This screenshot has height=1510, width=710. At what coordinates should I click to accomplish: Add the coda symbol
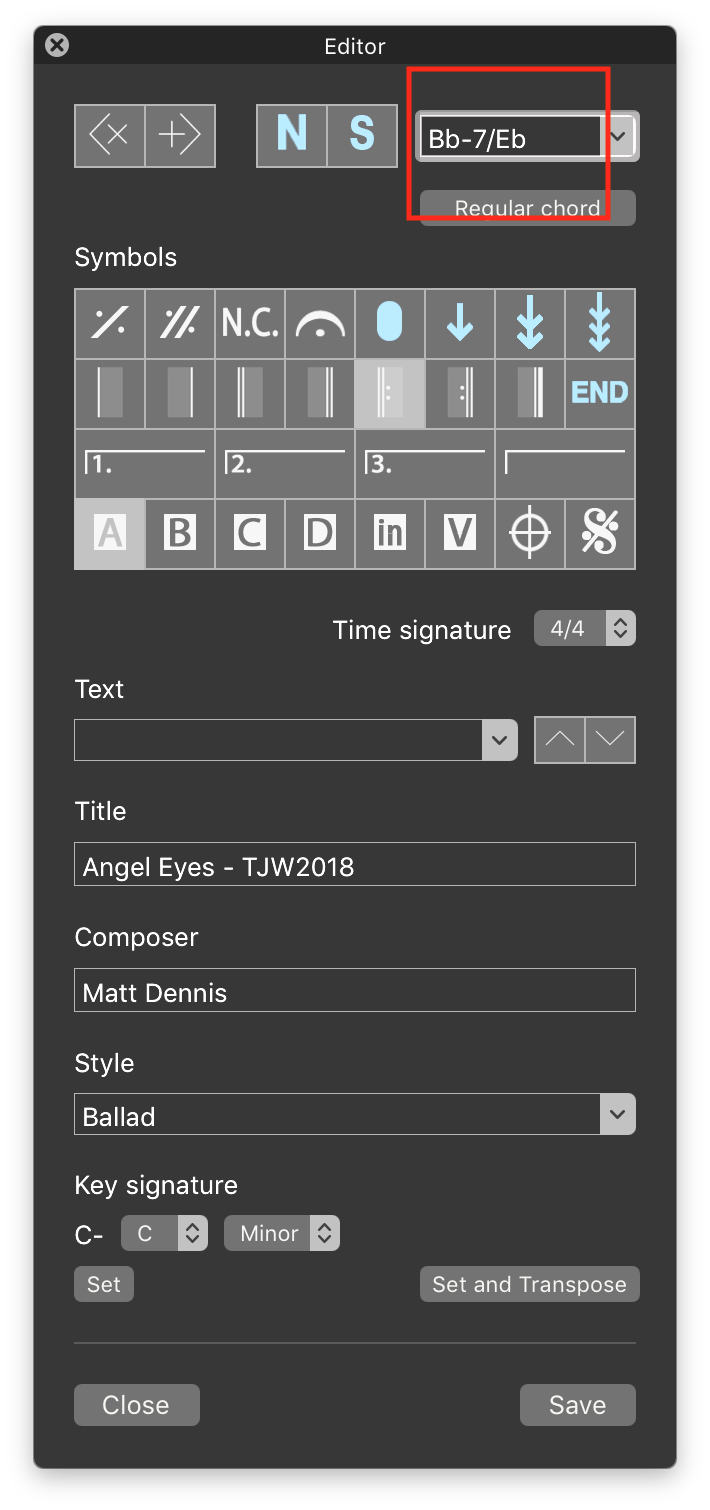(530, 534)
